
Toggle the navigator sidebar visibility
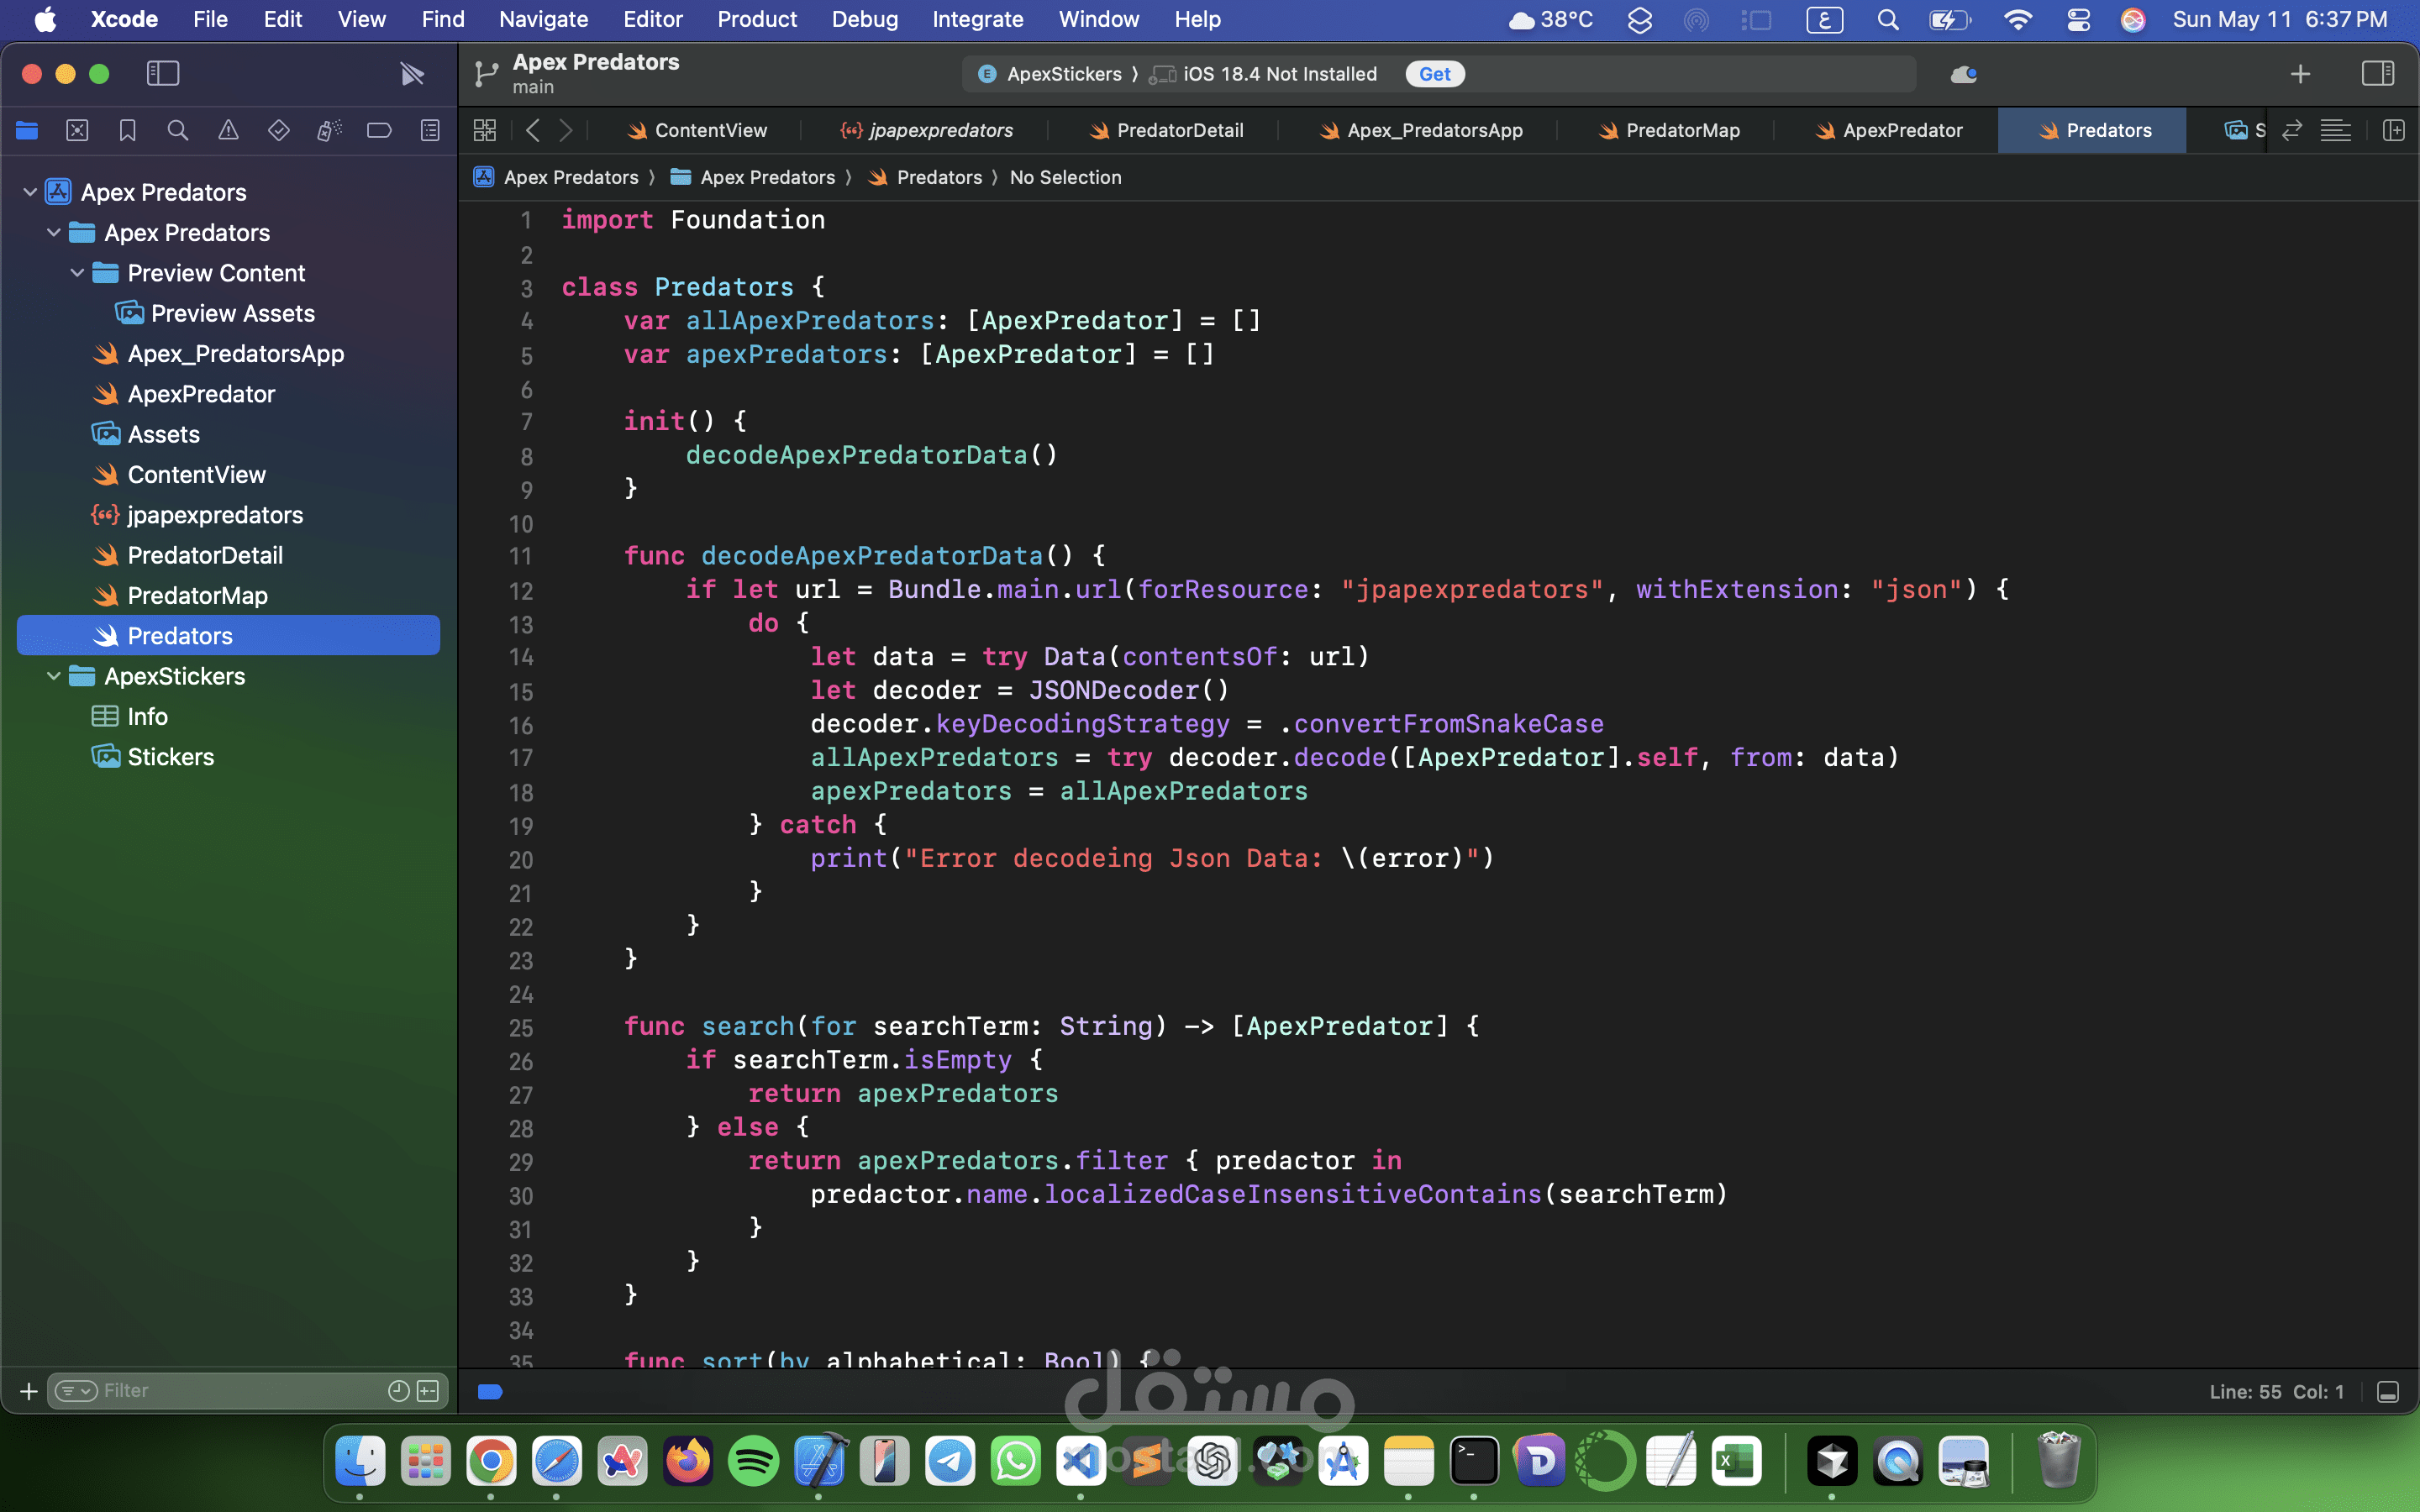click(163, 73)
